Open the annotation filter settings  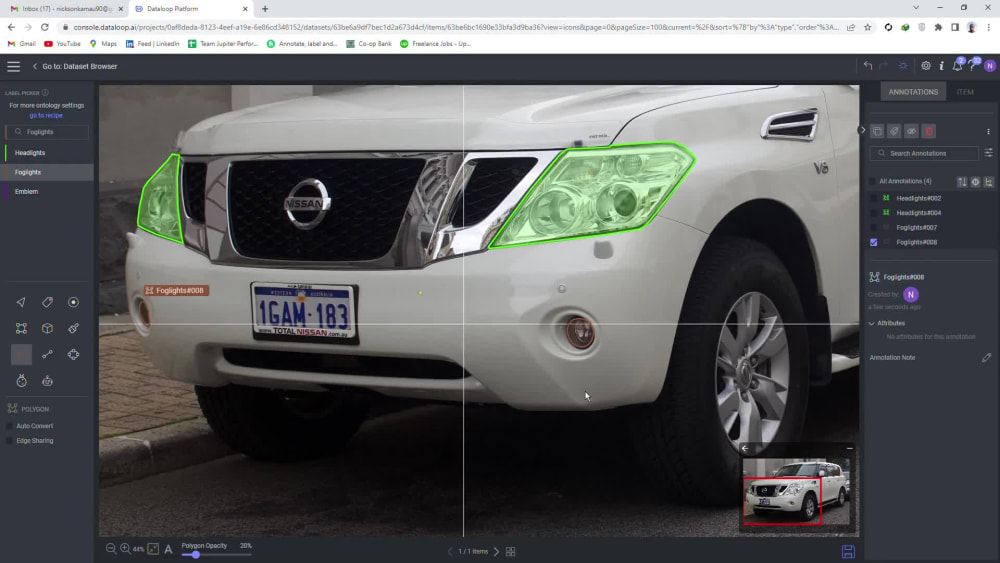click(x=988, y=153)
